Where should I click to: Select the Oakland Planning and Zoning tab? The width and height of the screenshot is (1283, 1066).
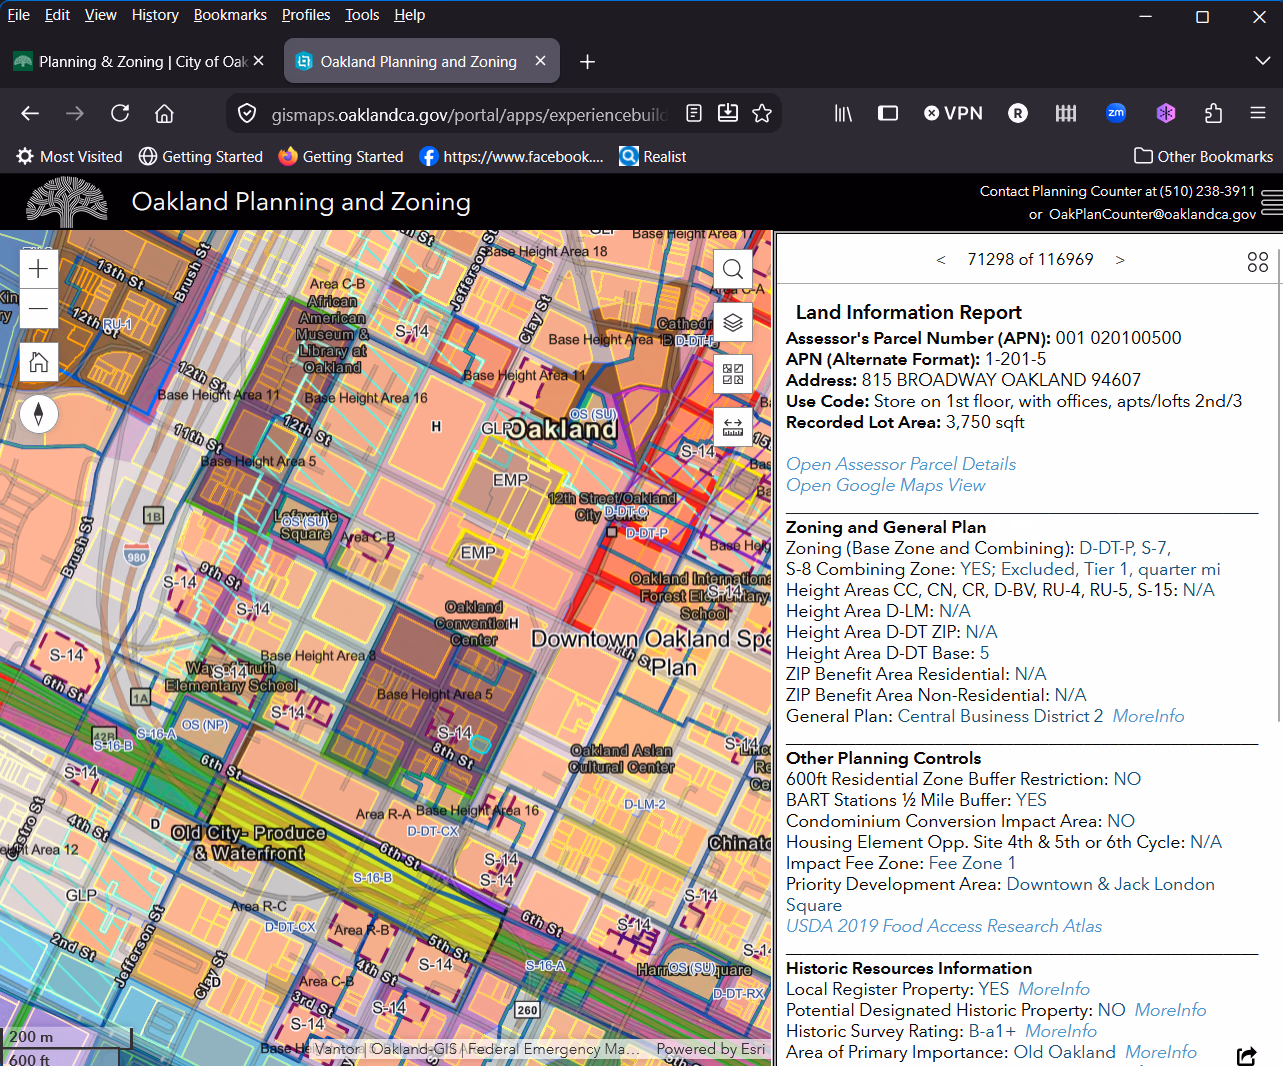click(x=418, y=62)
